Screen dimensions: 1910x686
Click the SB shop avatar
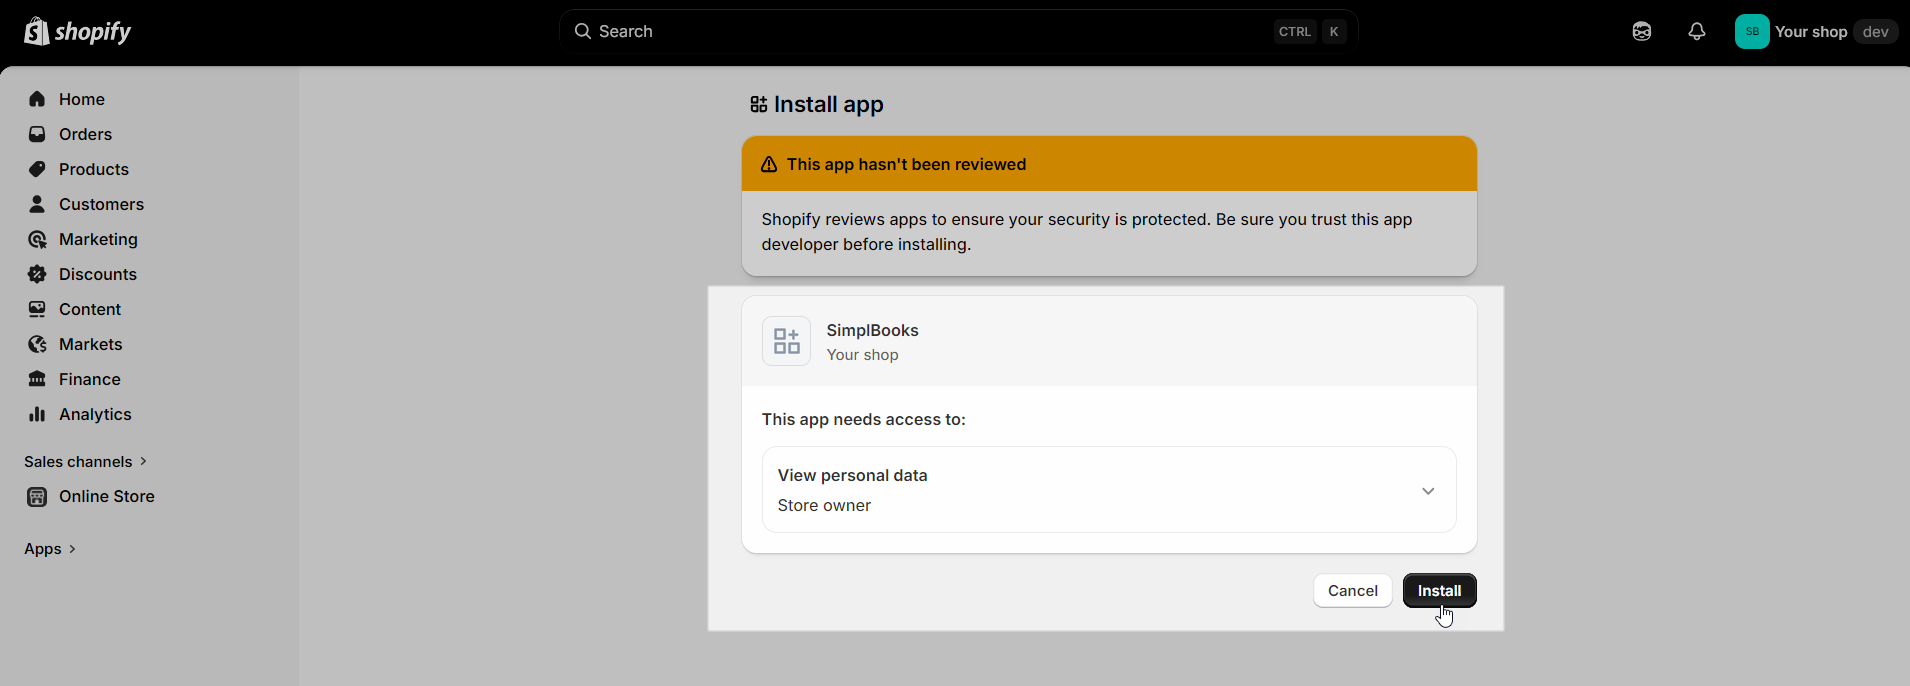pyautogui.click(x=1751, y=32)
